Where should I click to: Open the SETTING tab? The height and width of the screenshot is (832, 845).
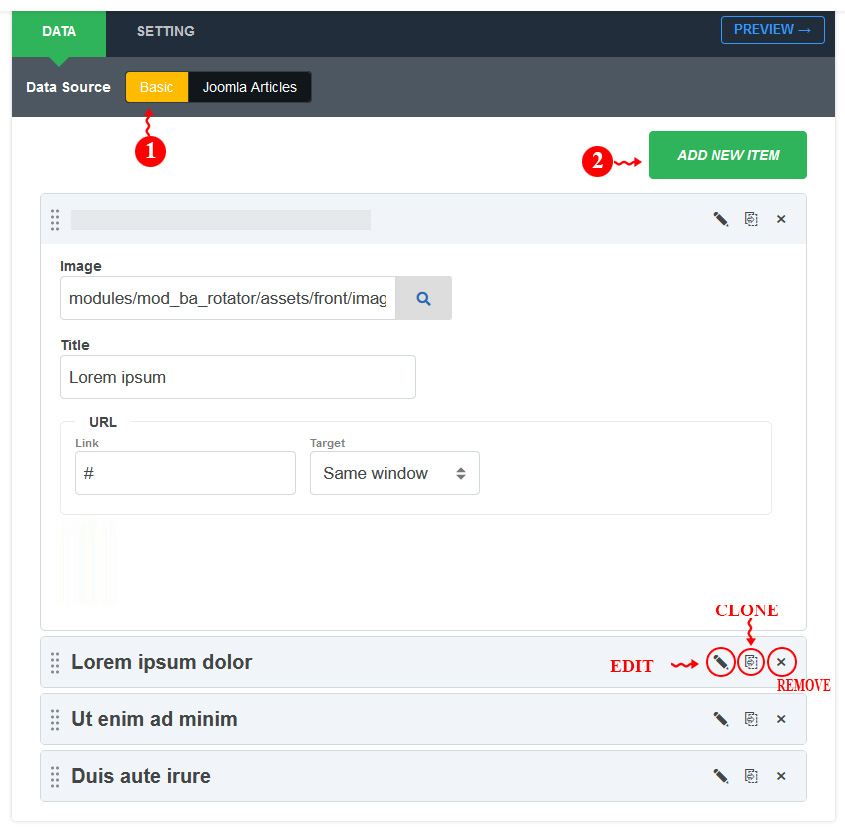pos(165,32)
